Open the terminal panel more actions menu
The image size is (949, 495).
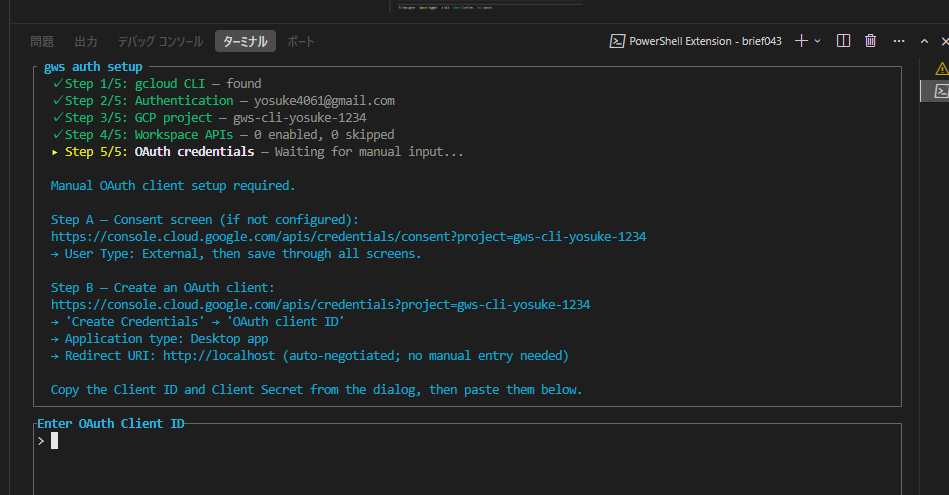(898, 41)
